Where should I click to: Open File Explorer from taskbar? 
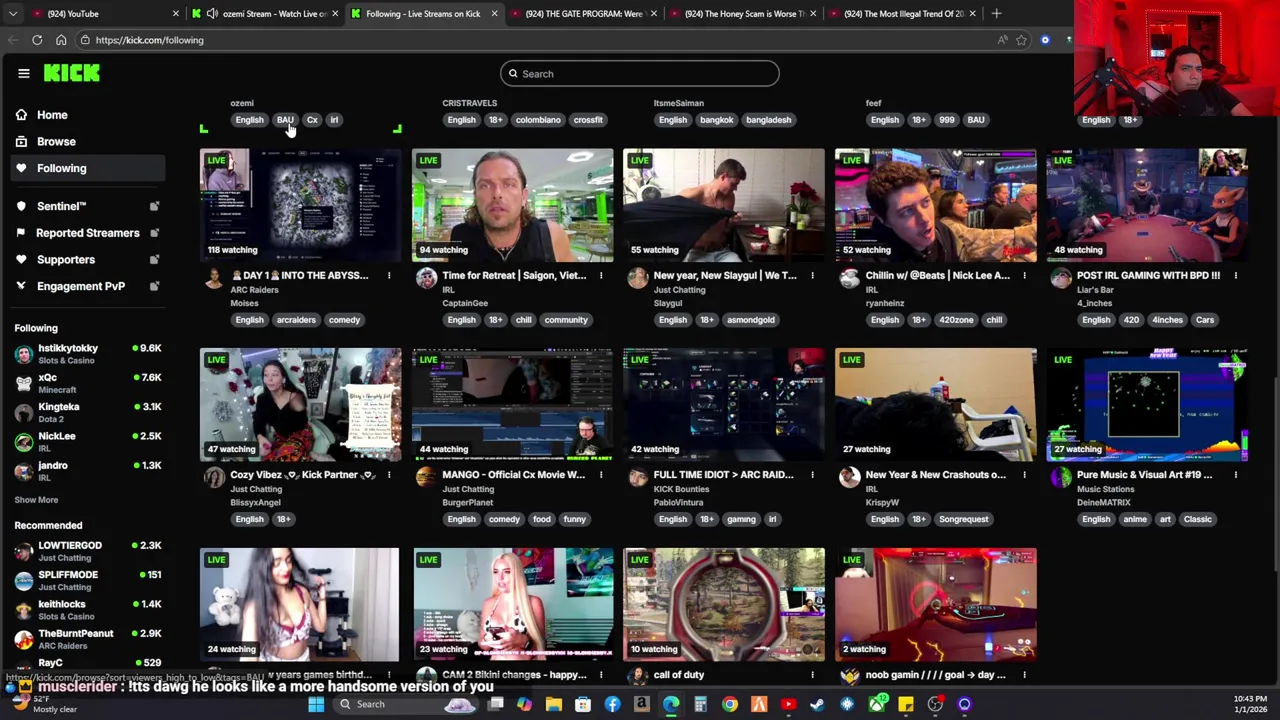coord(554,705)
